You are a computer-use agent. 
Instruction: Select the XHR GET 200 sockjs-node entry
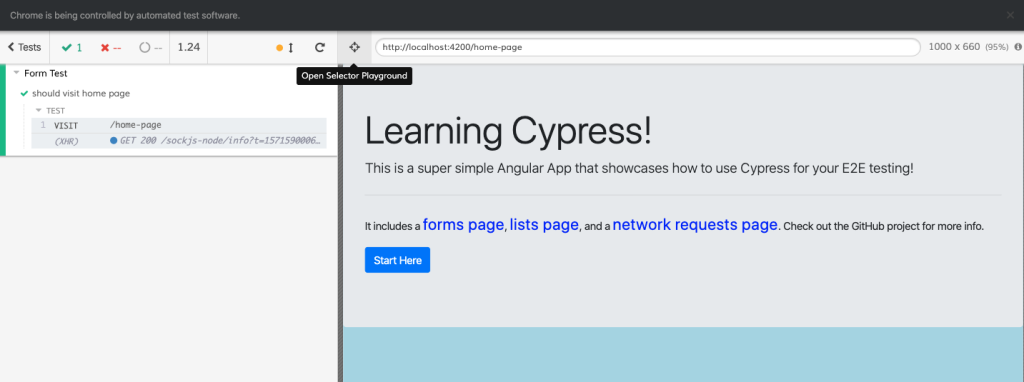179,140
